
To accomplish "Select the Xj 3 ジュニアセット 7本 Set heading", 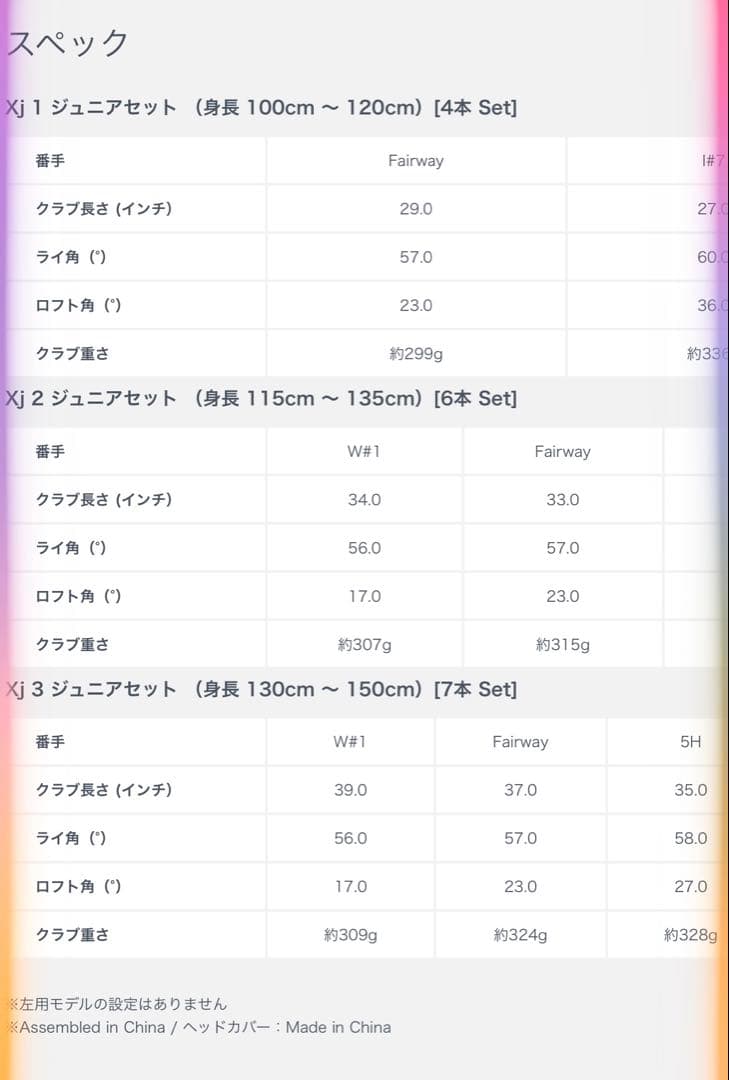I will click(261, 690).
